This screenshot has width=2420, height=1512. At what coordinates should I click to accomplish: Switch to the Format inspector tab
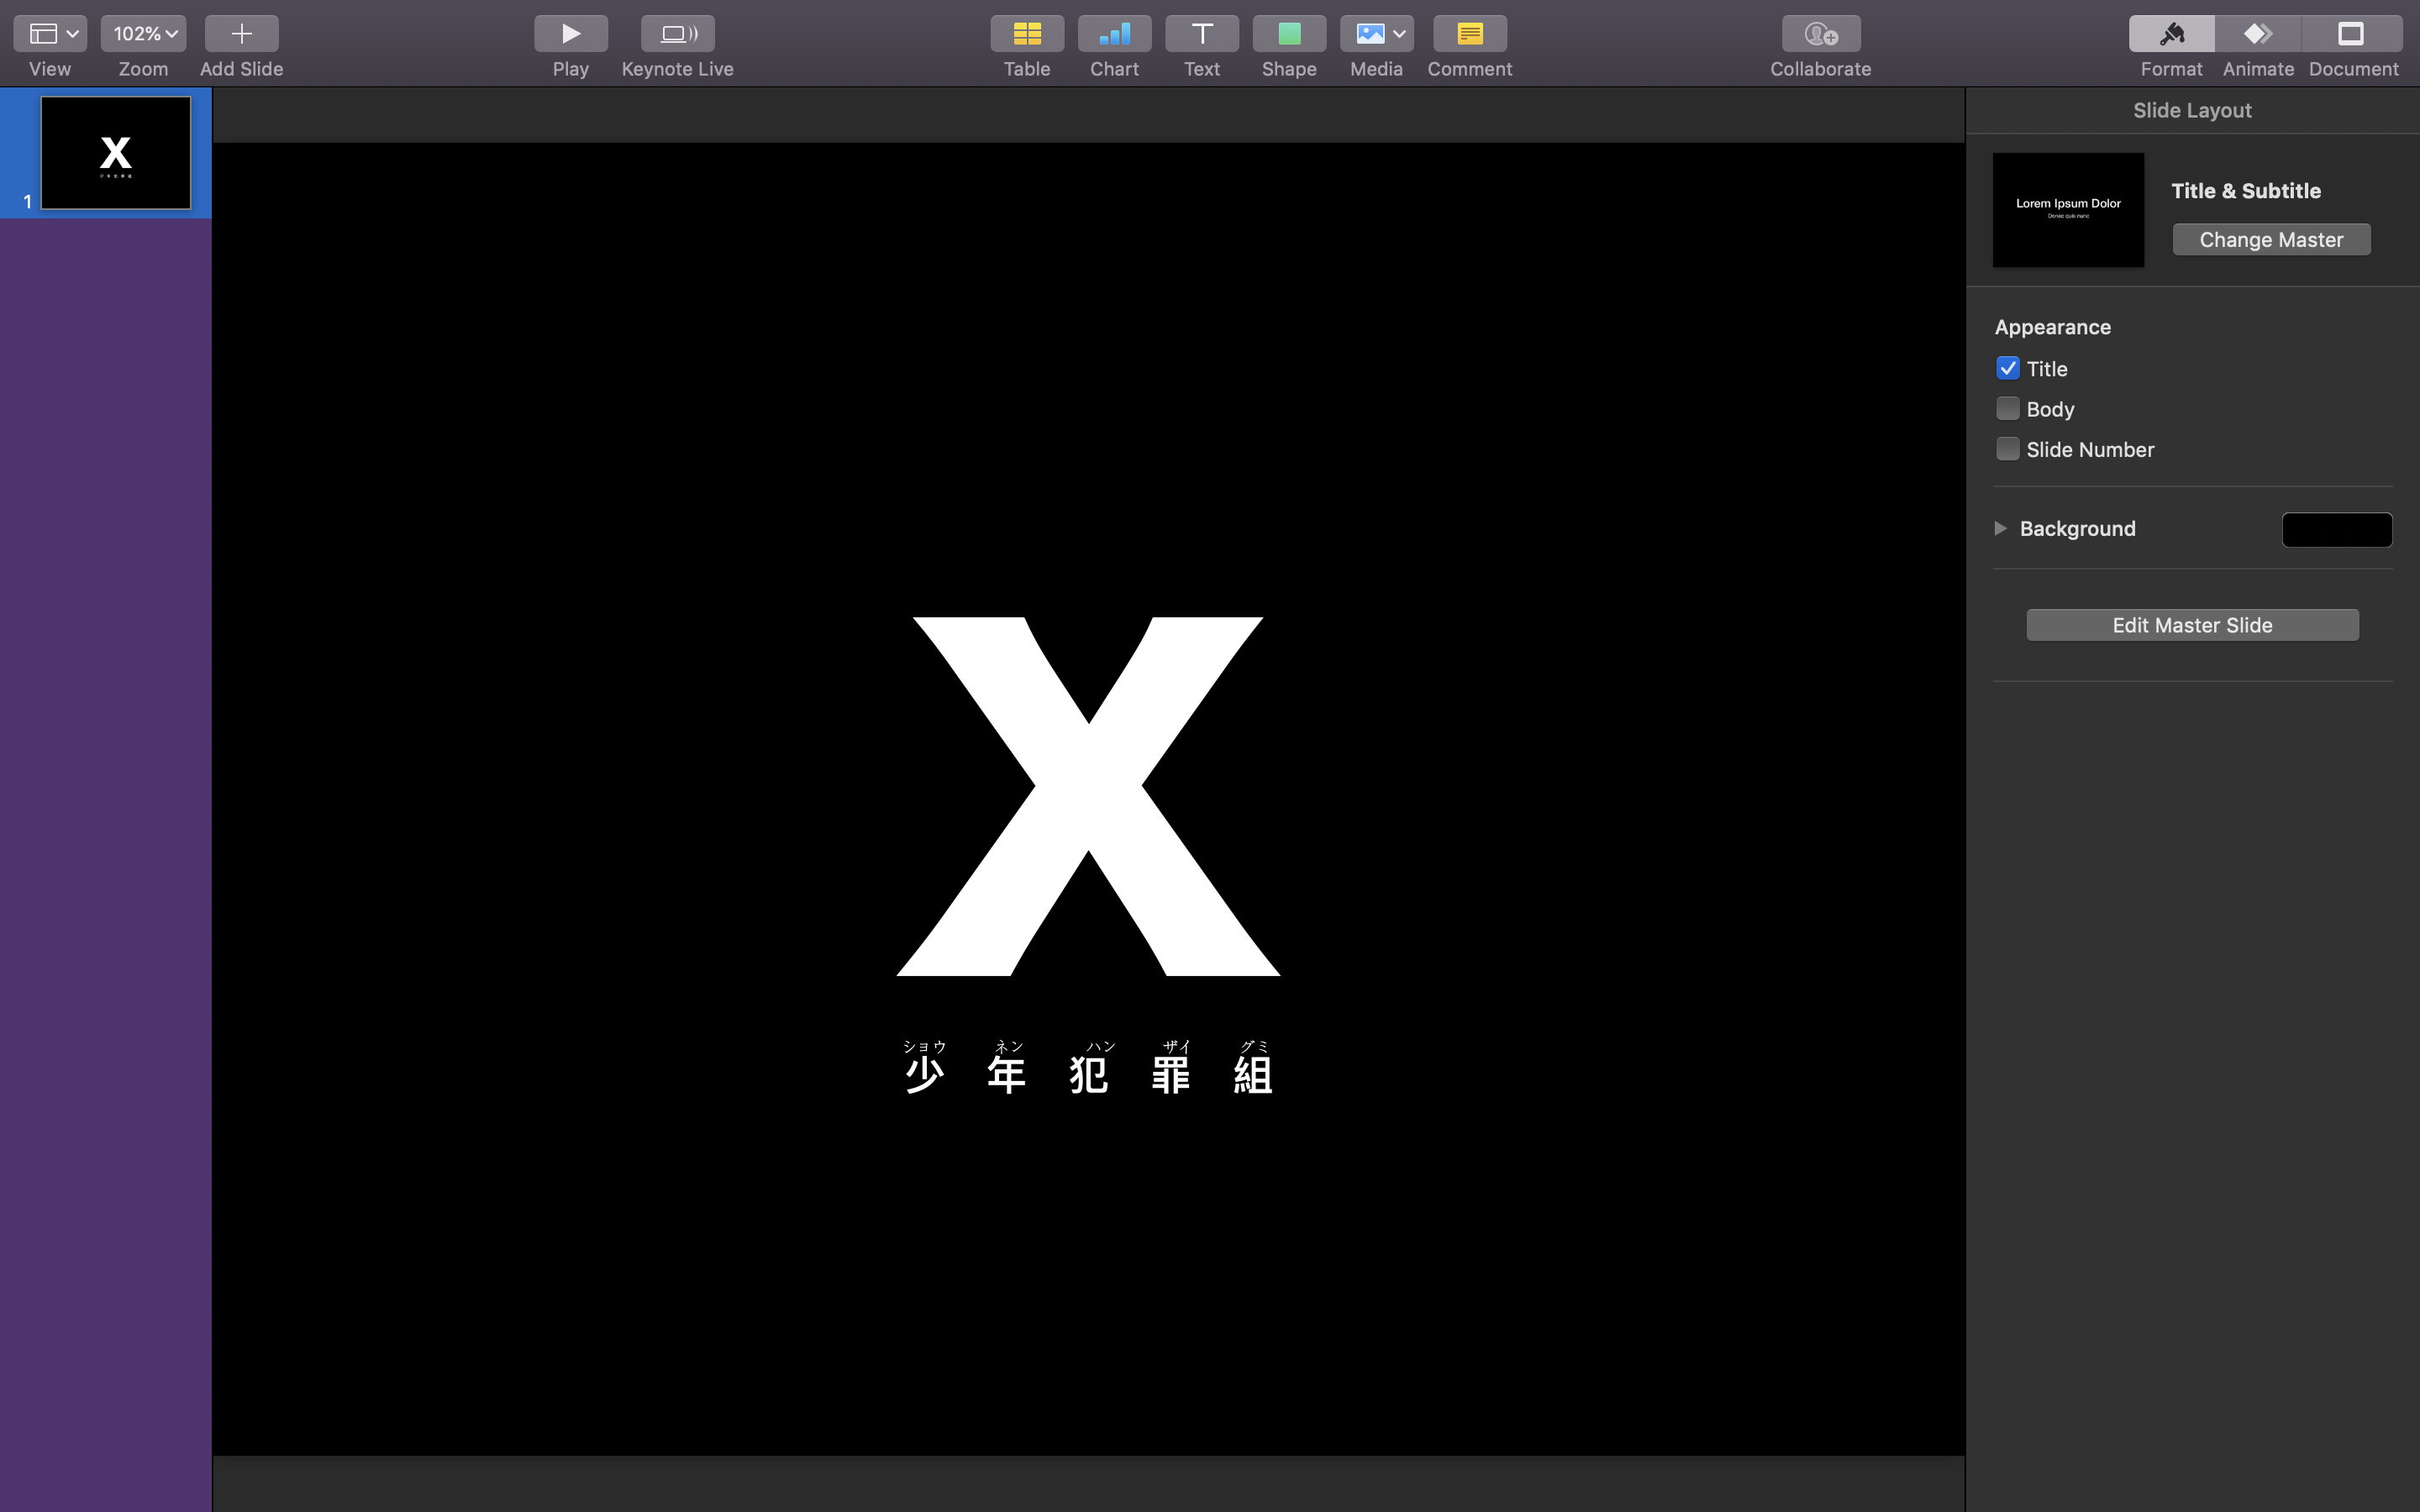point(2171,33)
